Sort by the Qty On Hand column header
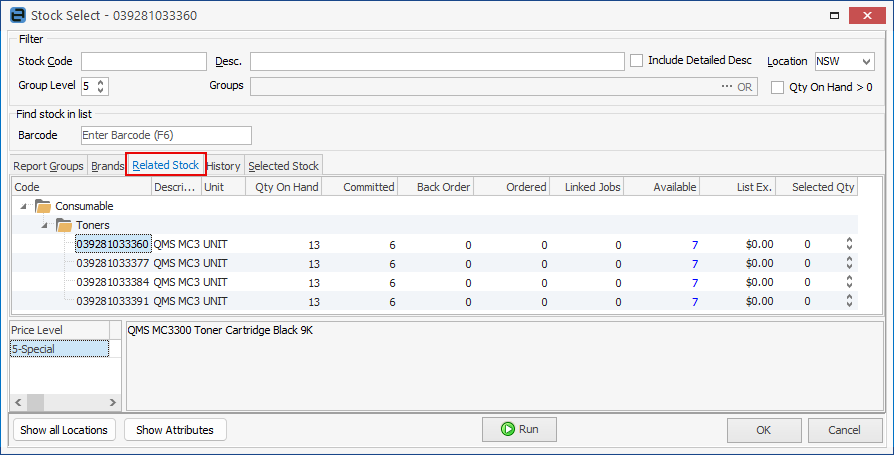The height and width of the screenshot is (455, 894). pyautogui.click(x=284, y=187)
